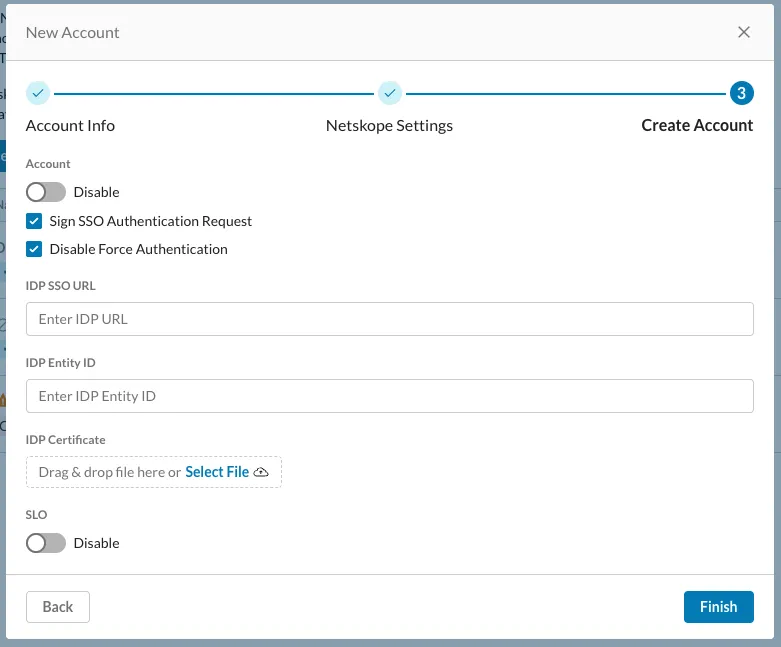
Task: Click the New Account dialog title
Action: tap(72, 32)
